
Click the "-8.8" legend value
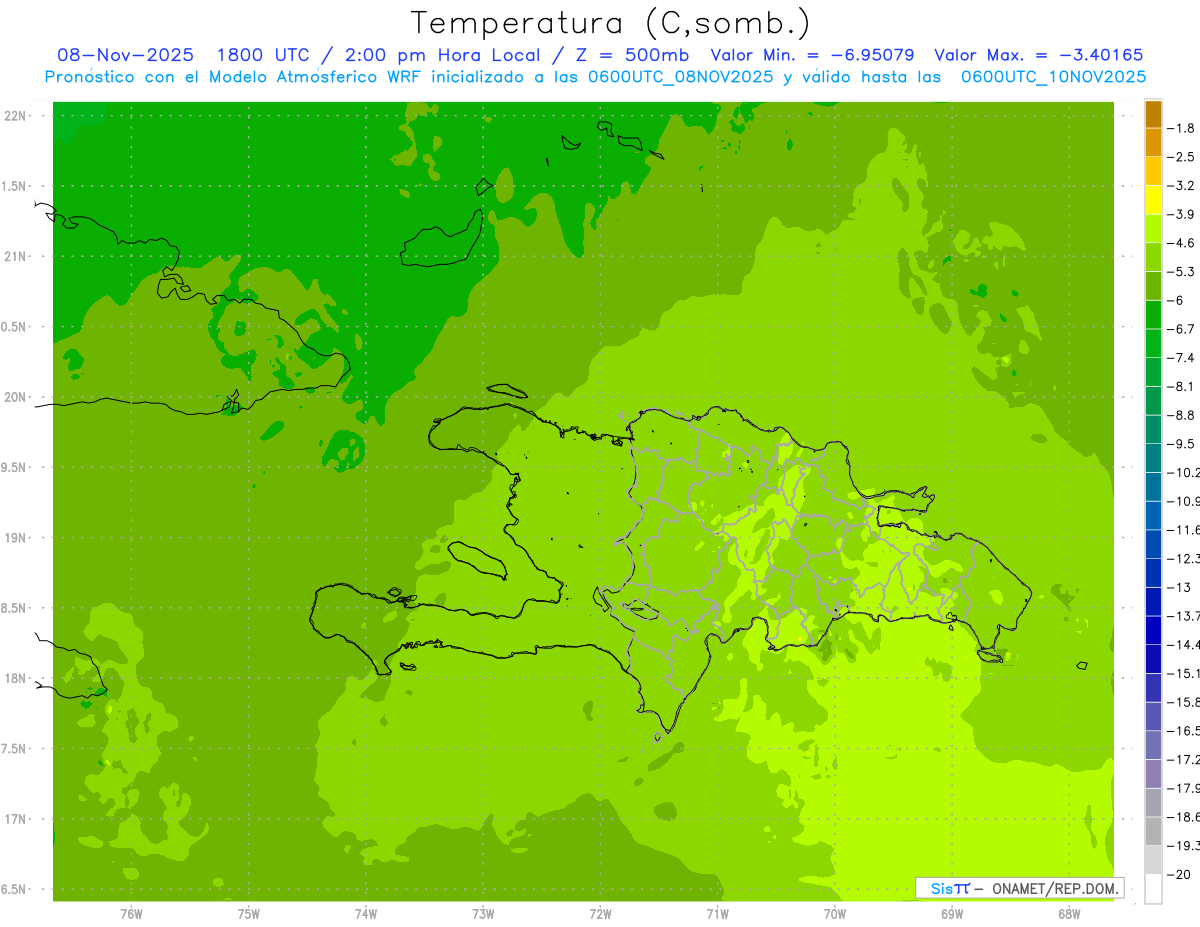point(1183,415)
